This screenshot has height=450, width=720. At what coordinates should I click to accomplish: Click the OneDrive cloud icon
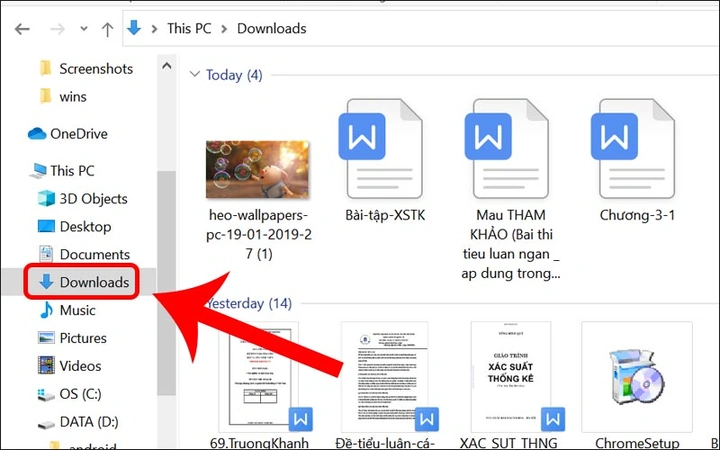[37, 134]
